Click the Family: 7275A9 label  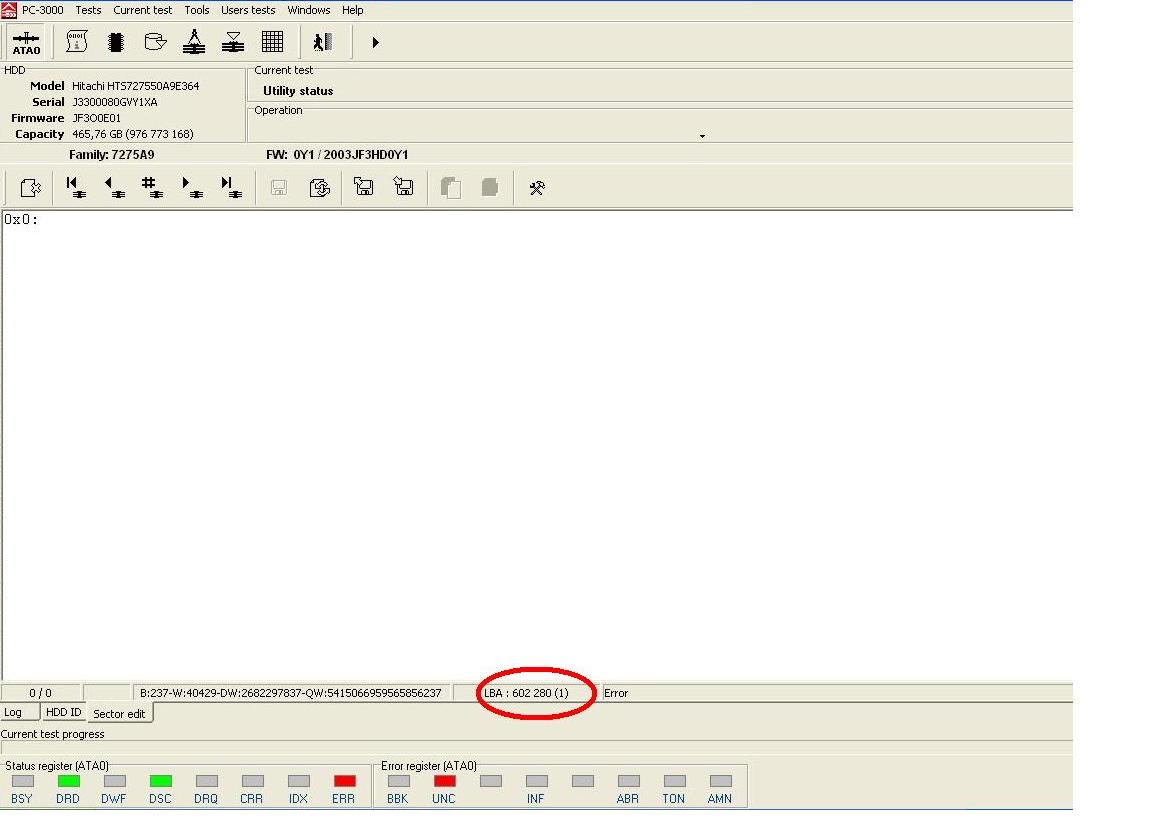[112, 155]
